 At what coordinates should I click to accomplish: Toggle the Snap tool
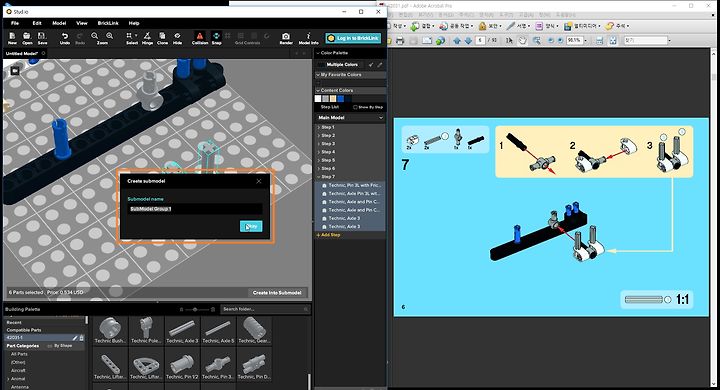216,36
